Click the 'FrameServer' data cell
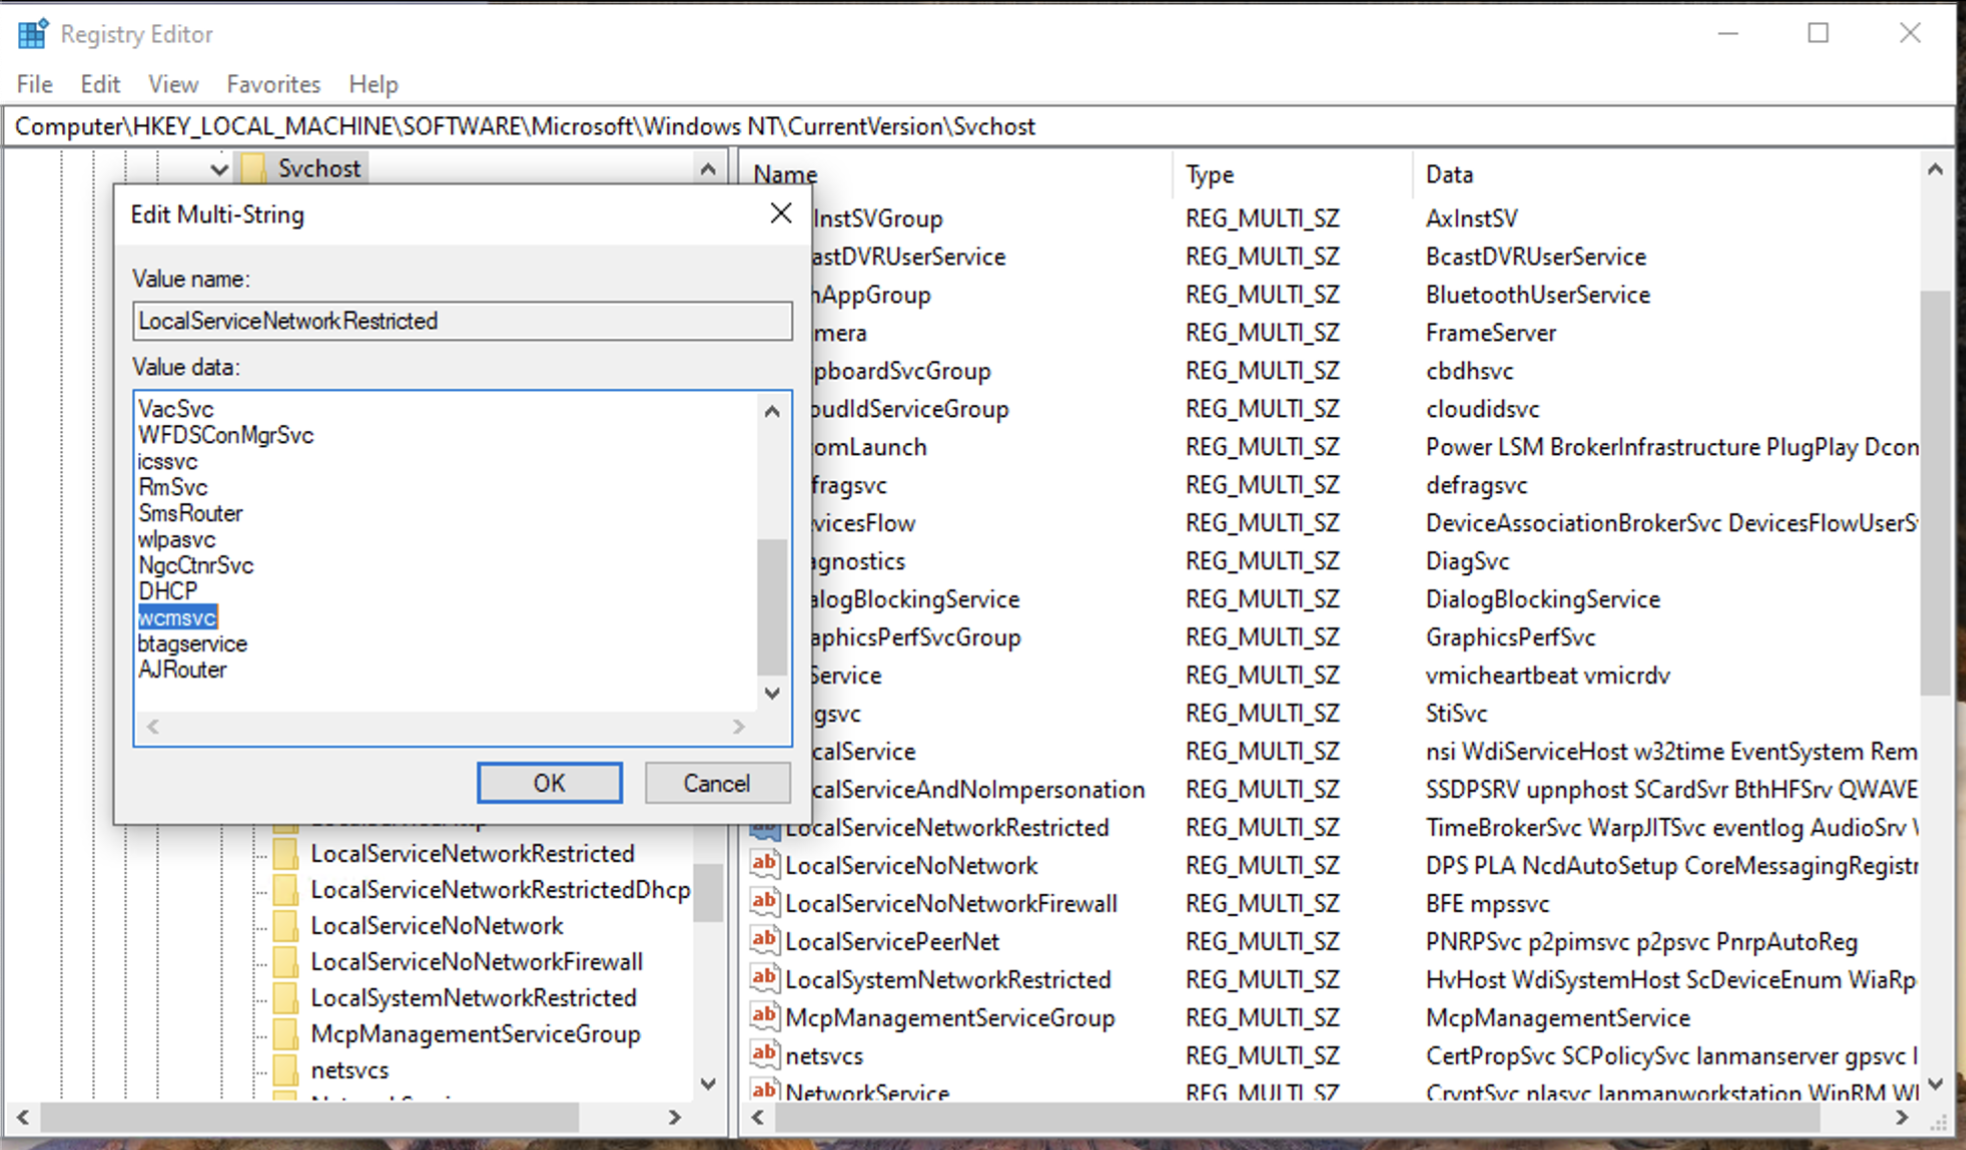 pos(1490,332)
